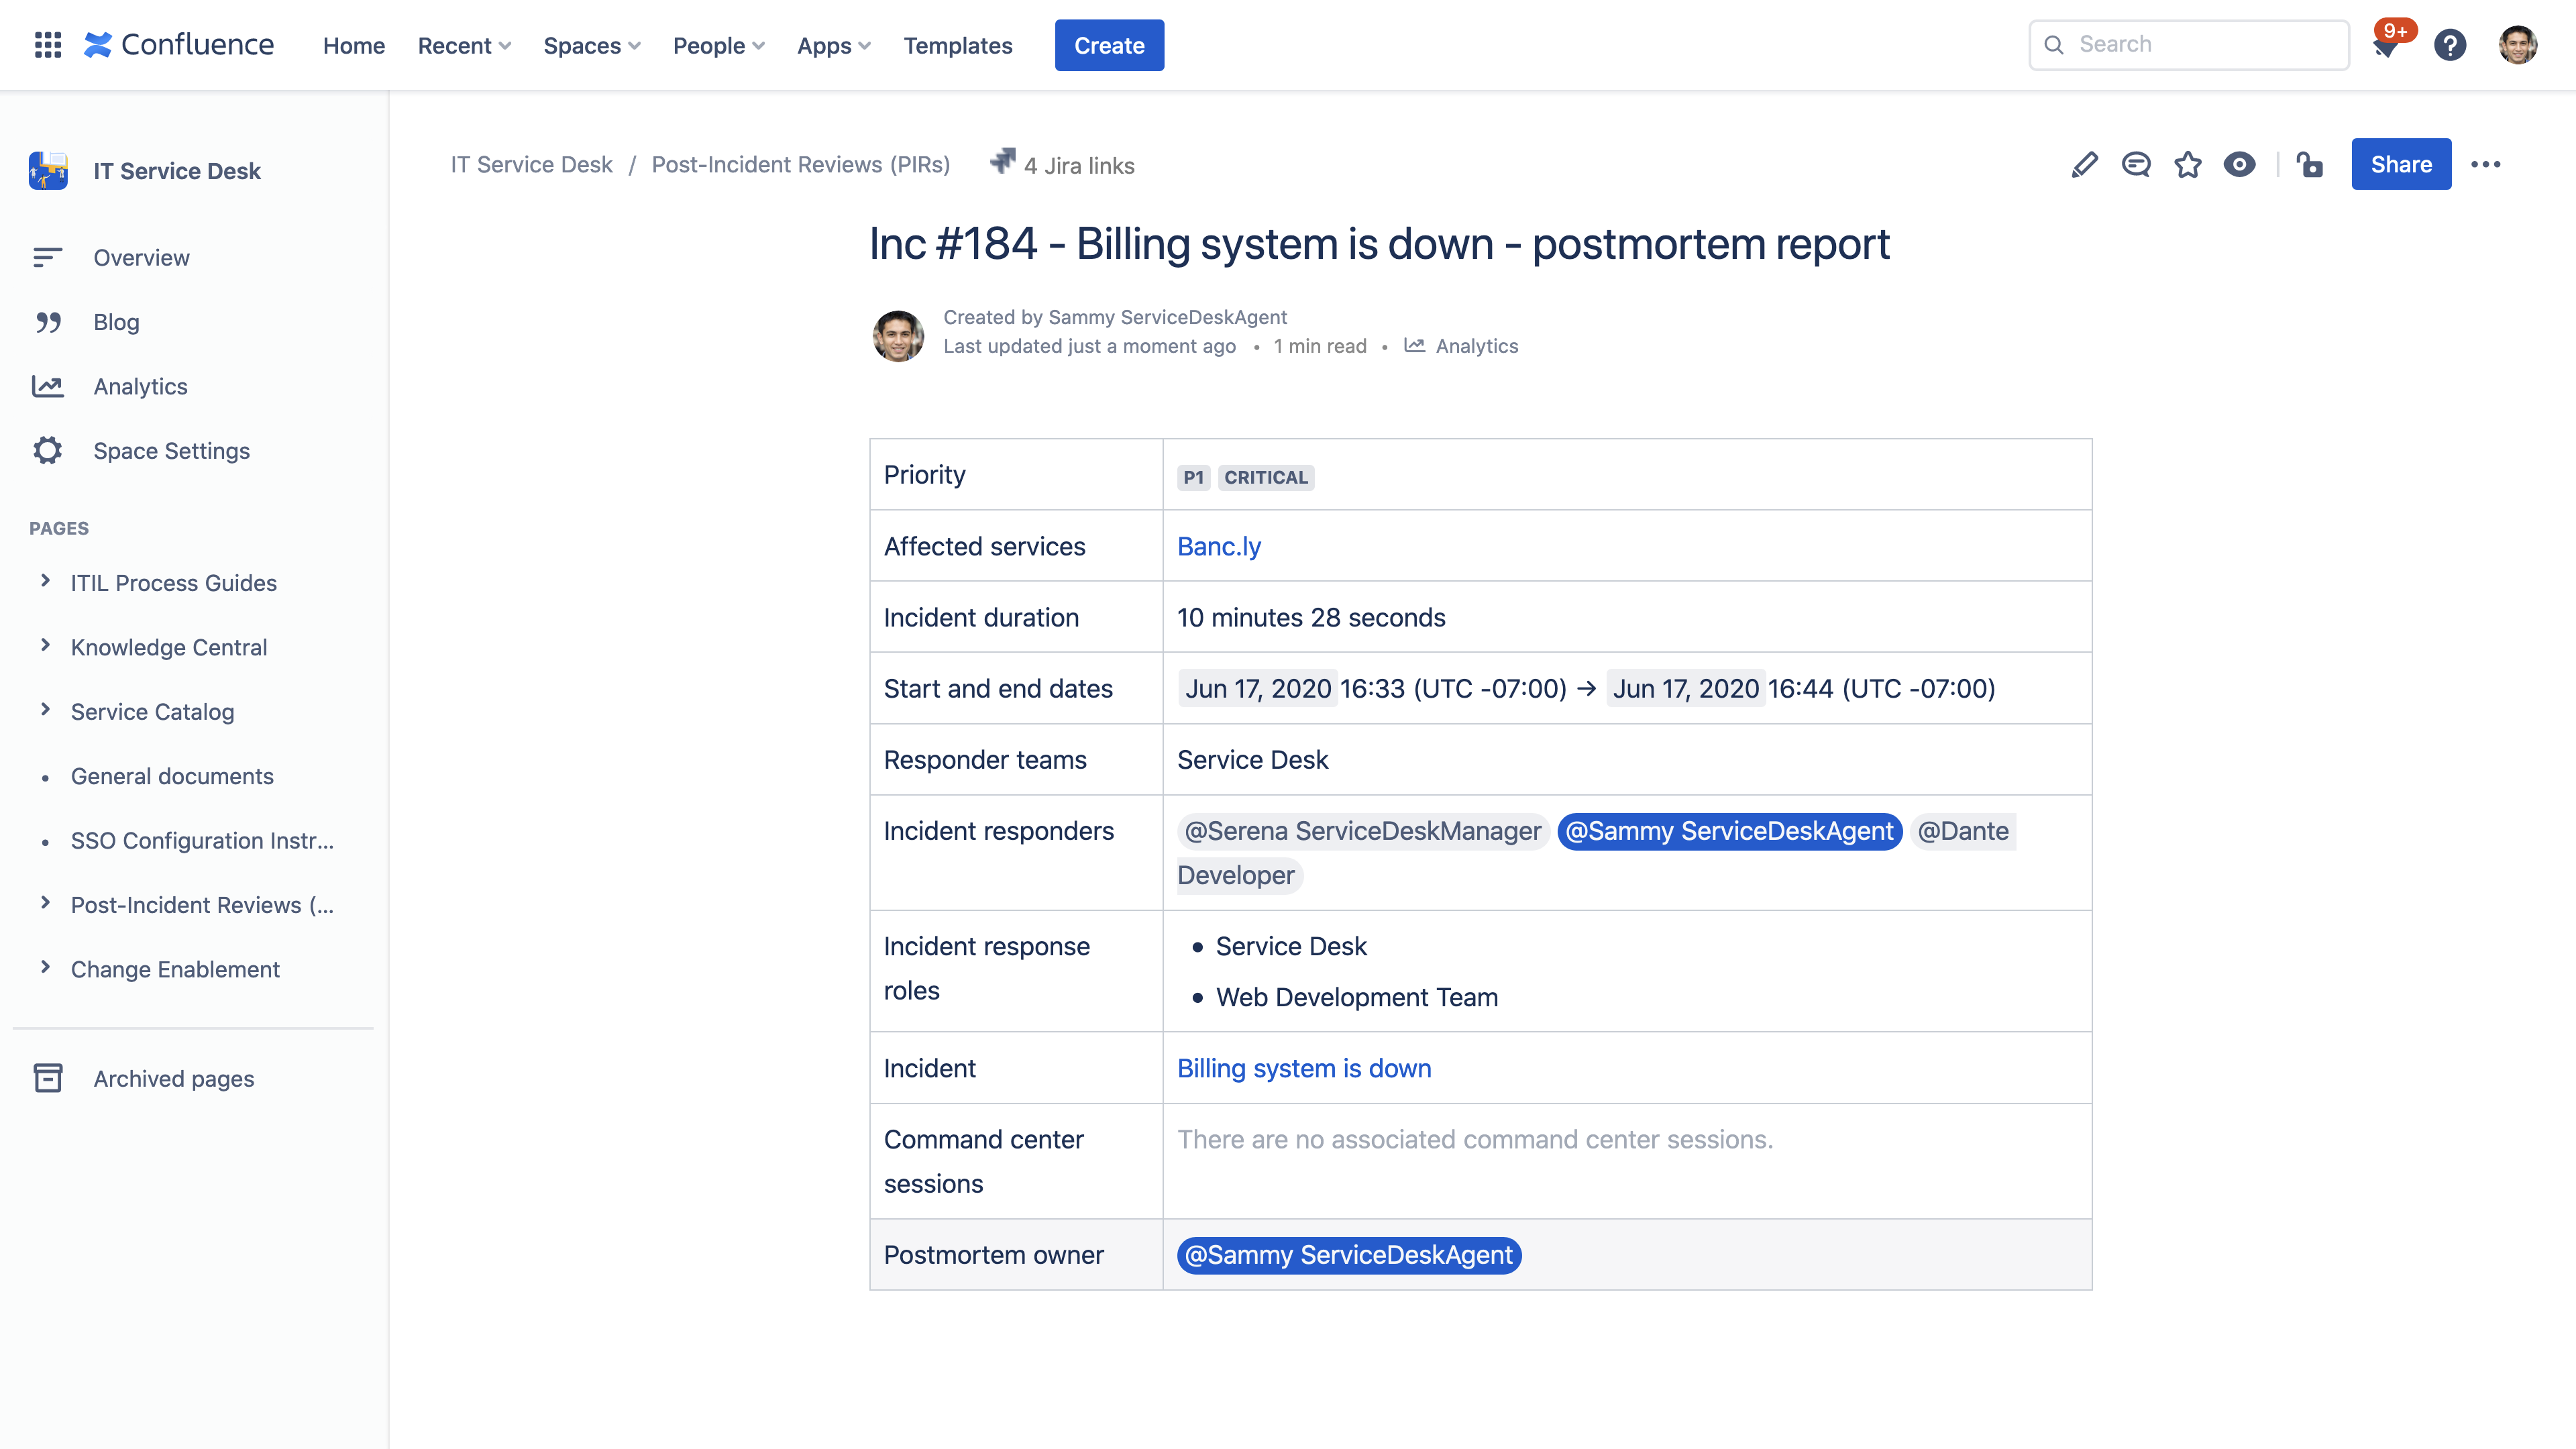This screenshot has height=1449, width=2576.
Task: Open the Blog section in sidebar
Action: point(116,322)
